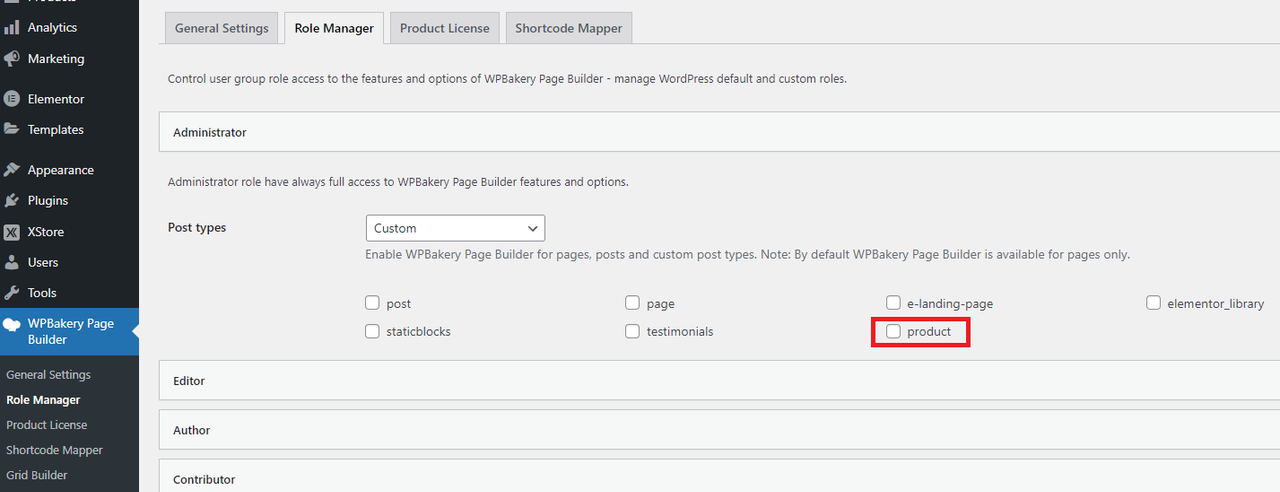
Task: Click the 'Post types' label
Action: (x=197, y=228)
